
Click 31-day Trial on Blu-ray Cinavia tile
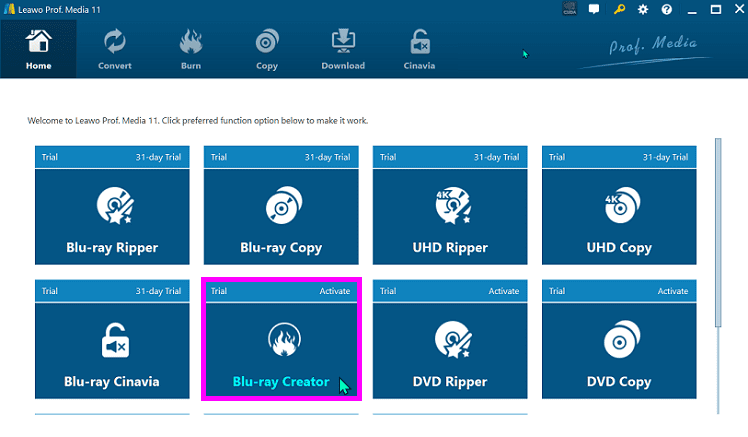coord(158,291)
